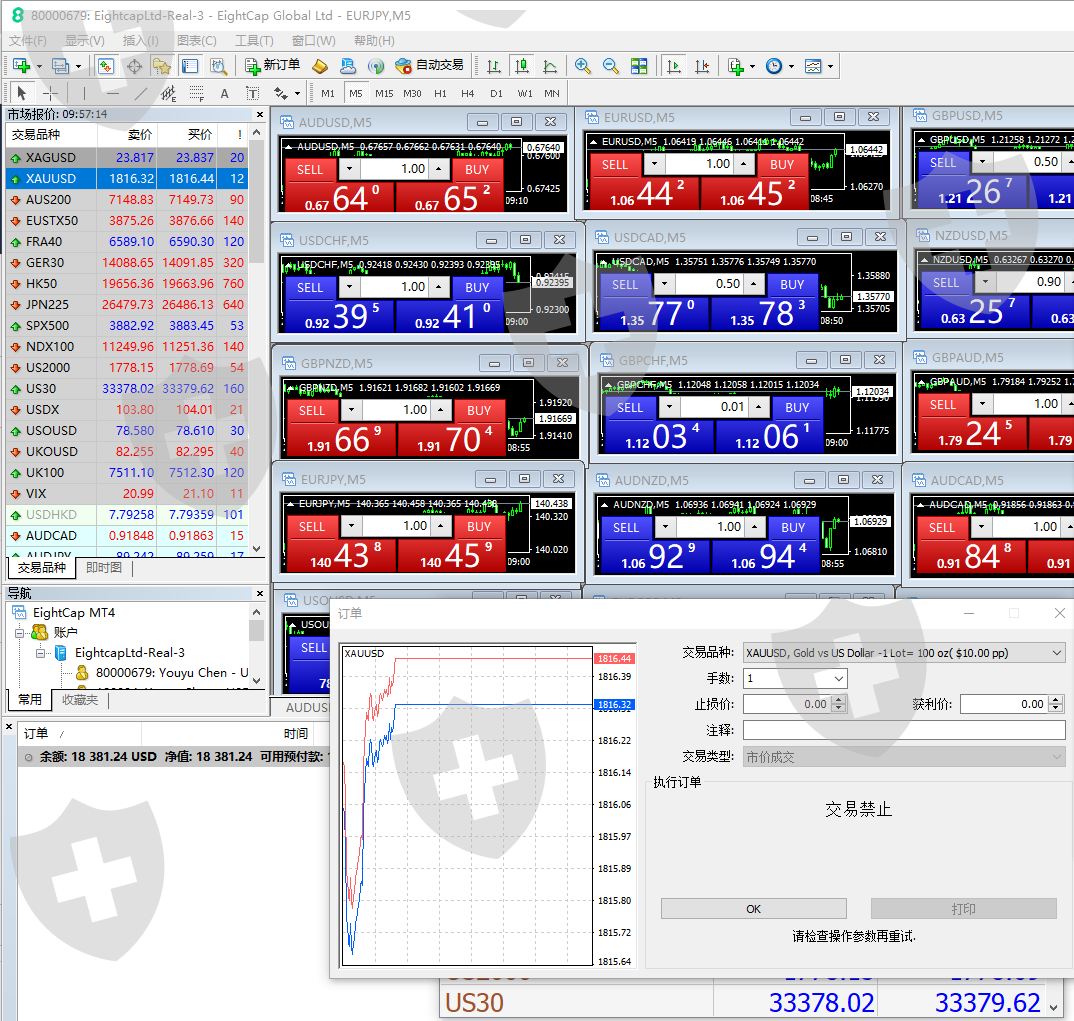This screenshot has height=1021, width=1074.
Task: Select the text label A tool
Action: click(224, 94)
